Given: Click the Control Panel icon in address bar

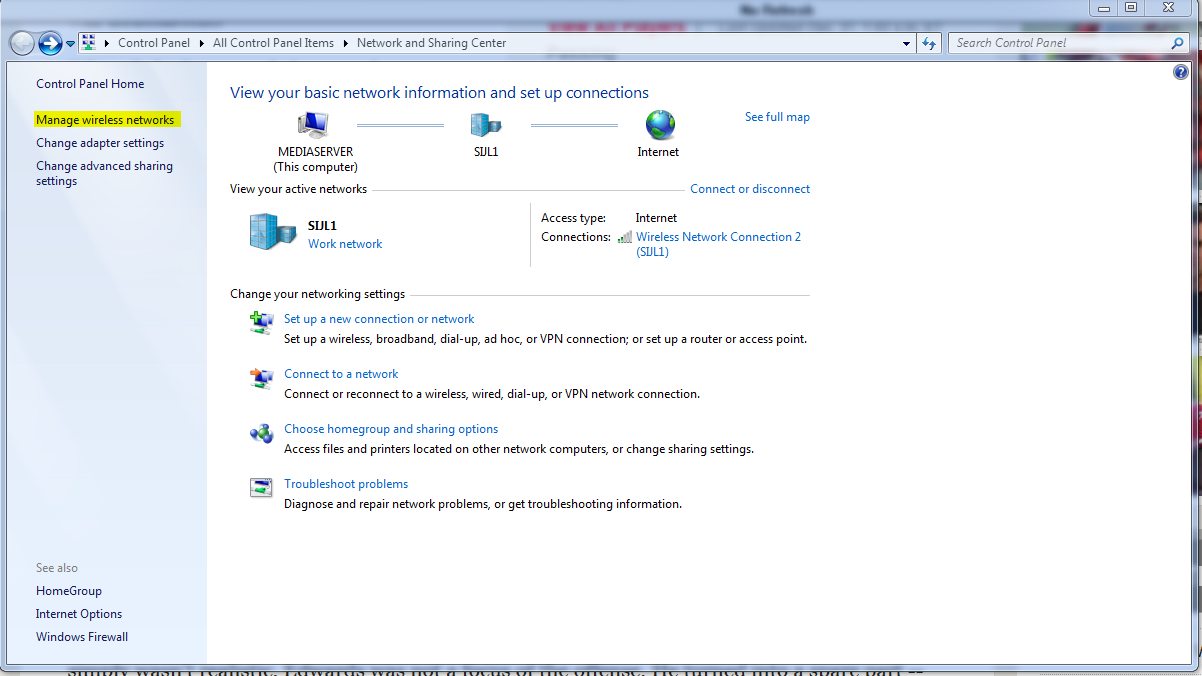Looking at the screenshot, I should pyautogui.click(x=88, y=43).
